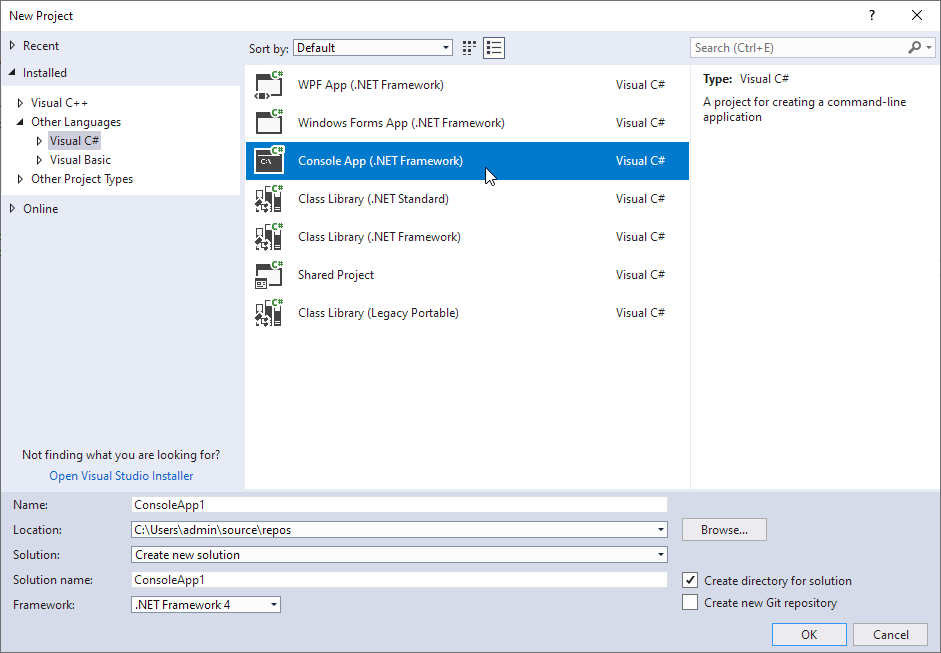This screenshot has width=941, height=653.
Task: Close the New Project dialog
Action: (x=917, y=16)
